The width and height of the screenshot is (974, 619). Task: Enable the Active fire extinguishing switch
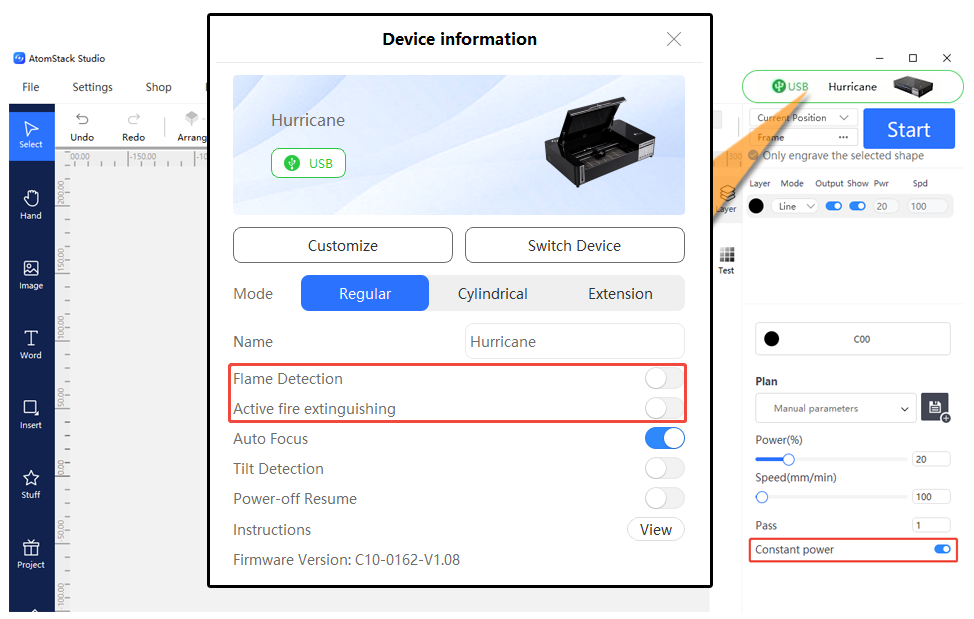coord(665,408)
